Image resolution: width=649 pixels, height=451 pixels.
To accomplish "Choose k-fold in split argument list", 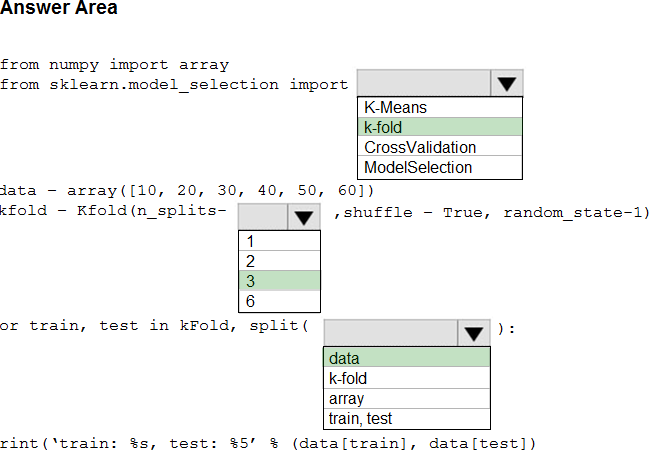I will (x=407, y=378).
